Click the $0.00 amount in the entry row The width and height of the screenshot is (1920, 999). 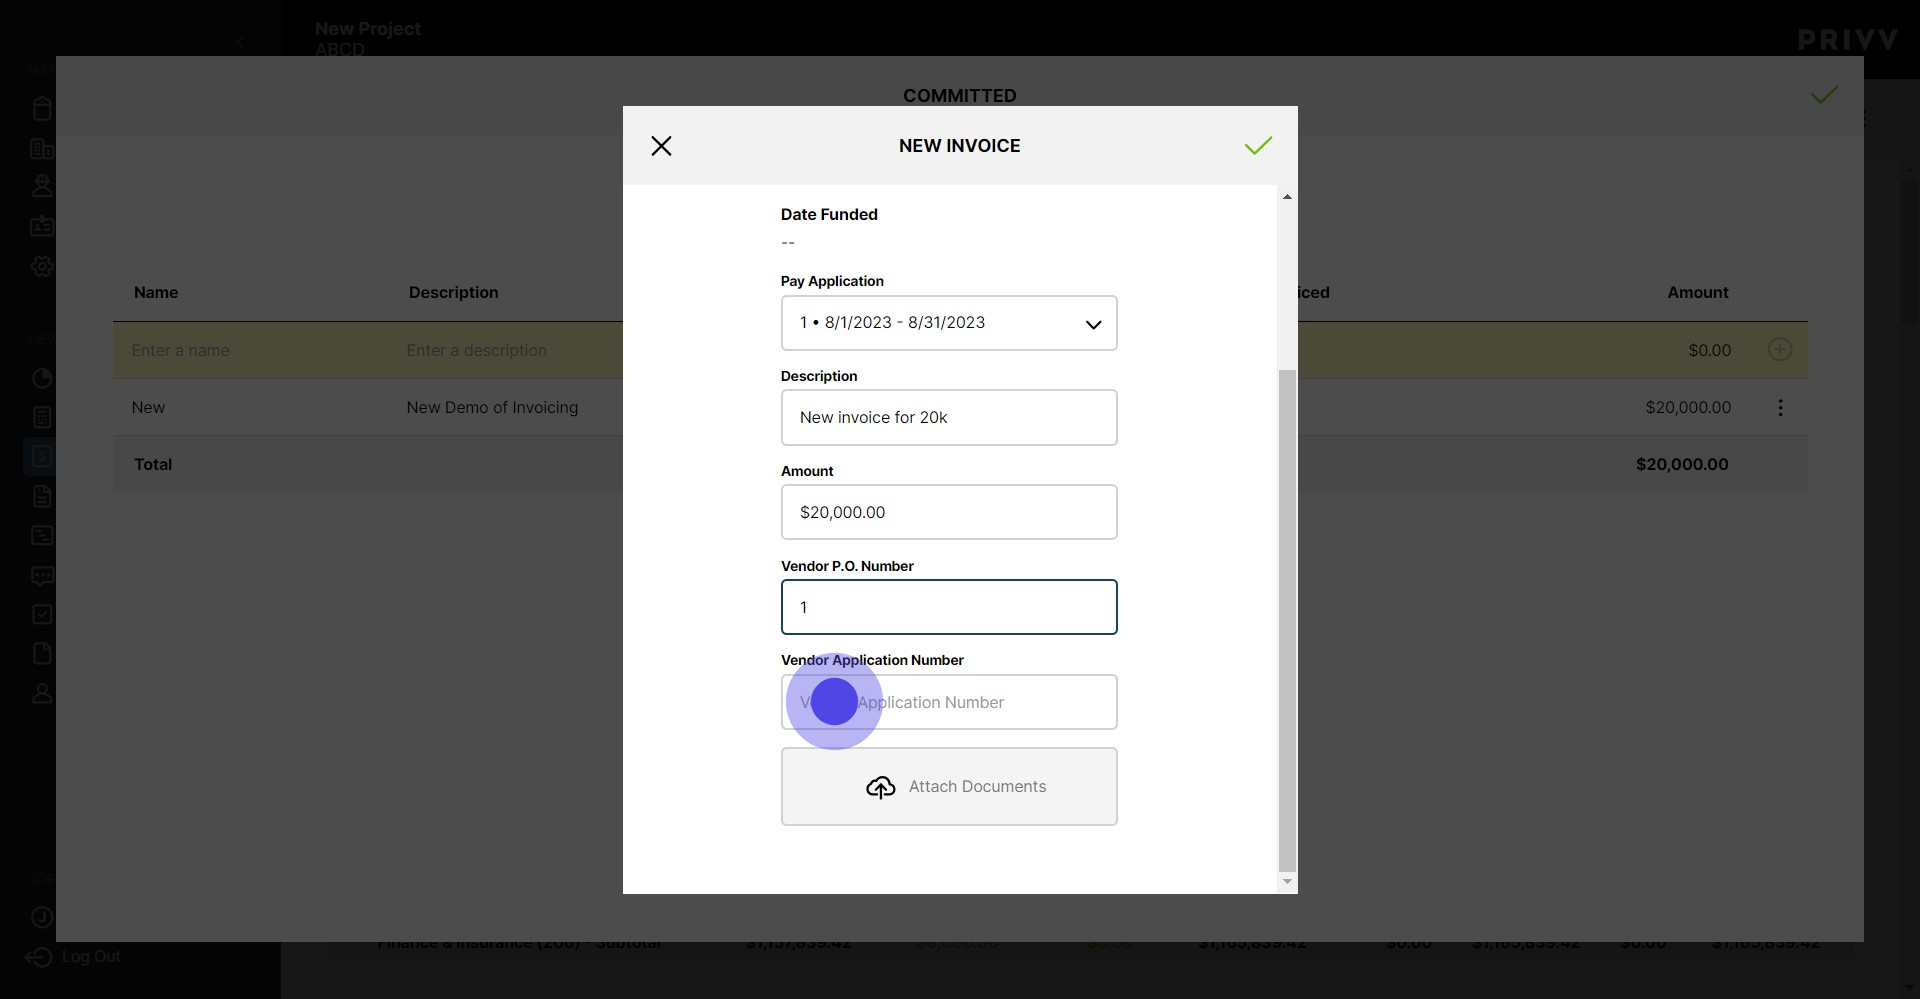click(x=1709, y=351)
